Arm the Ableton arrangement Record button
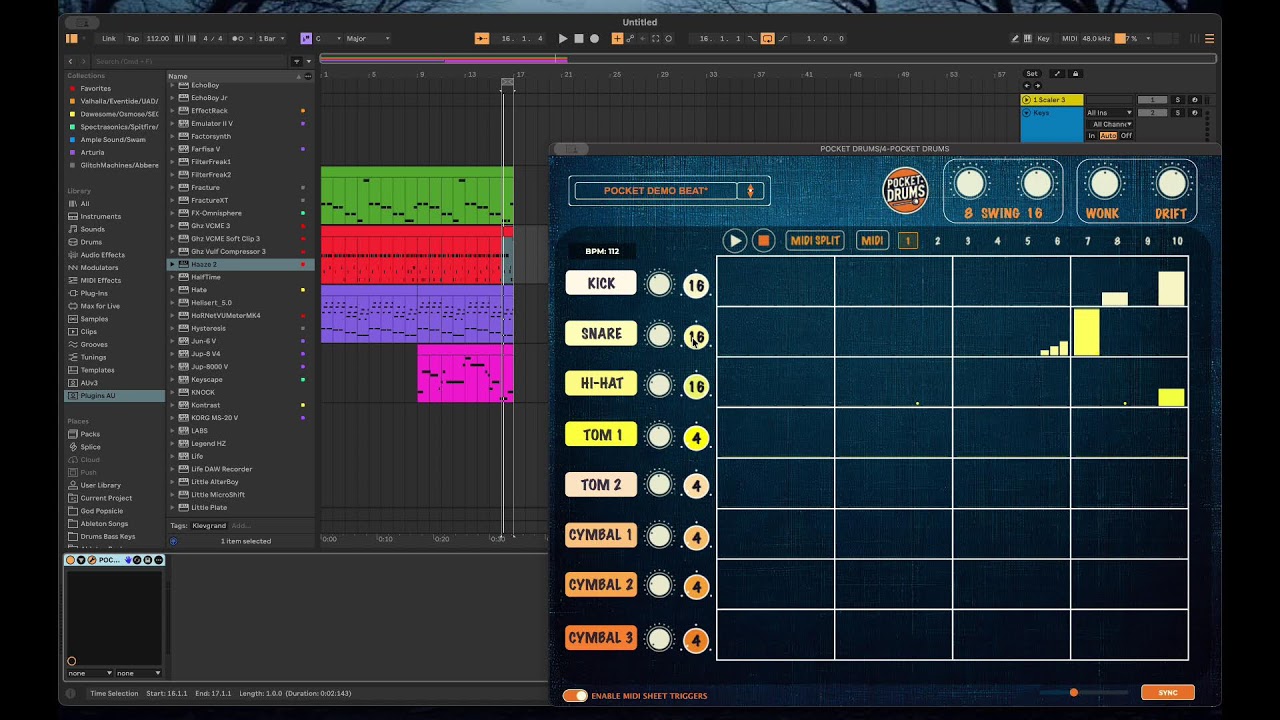Image resolution: width=1280 pixels, height=720 pixels. (594, 38)
